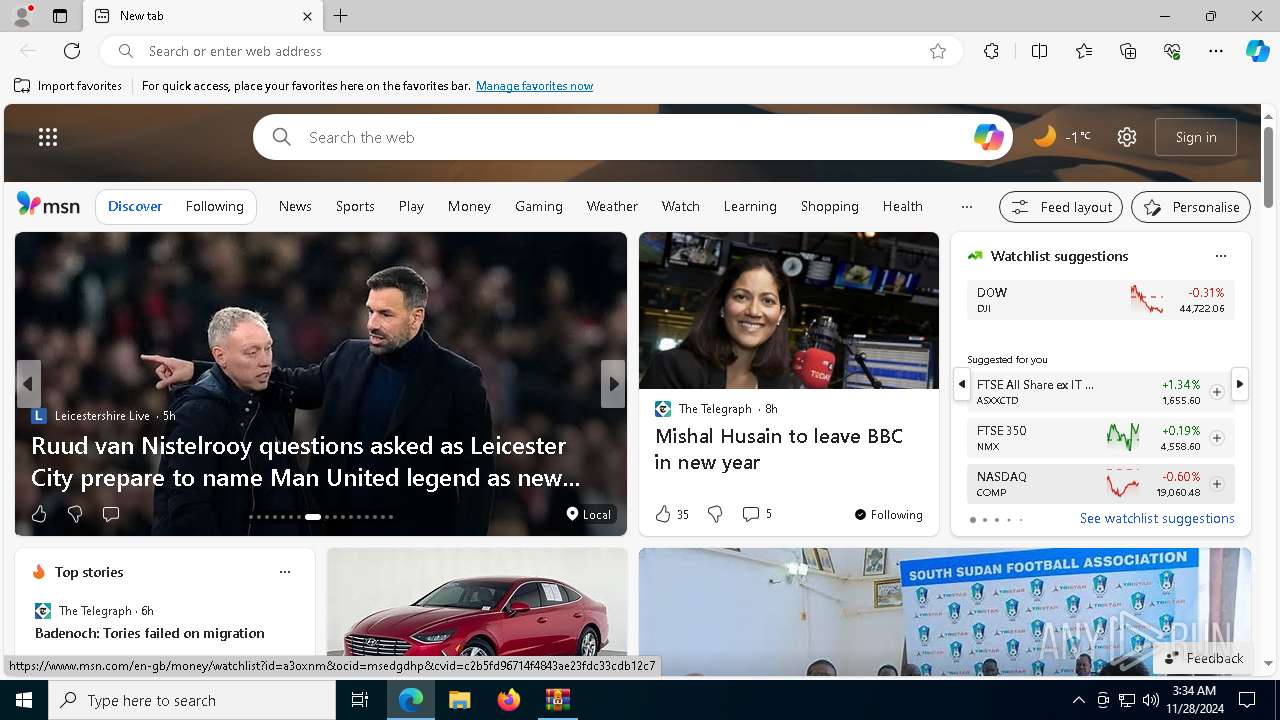1280x720 pixels.
Task: Click the page vertical scrollbar thumb
Action: click(x=1268, y=167)
